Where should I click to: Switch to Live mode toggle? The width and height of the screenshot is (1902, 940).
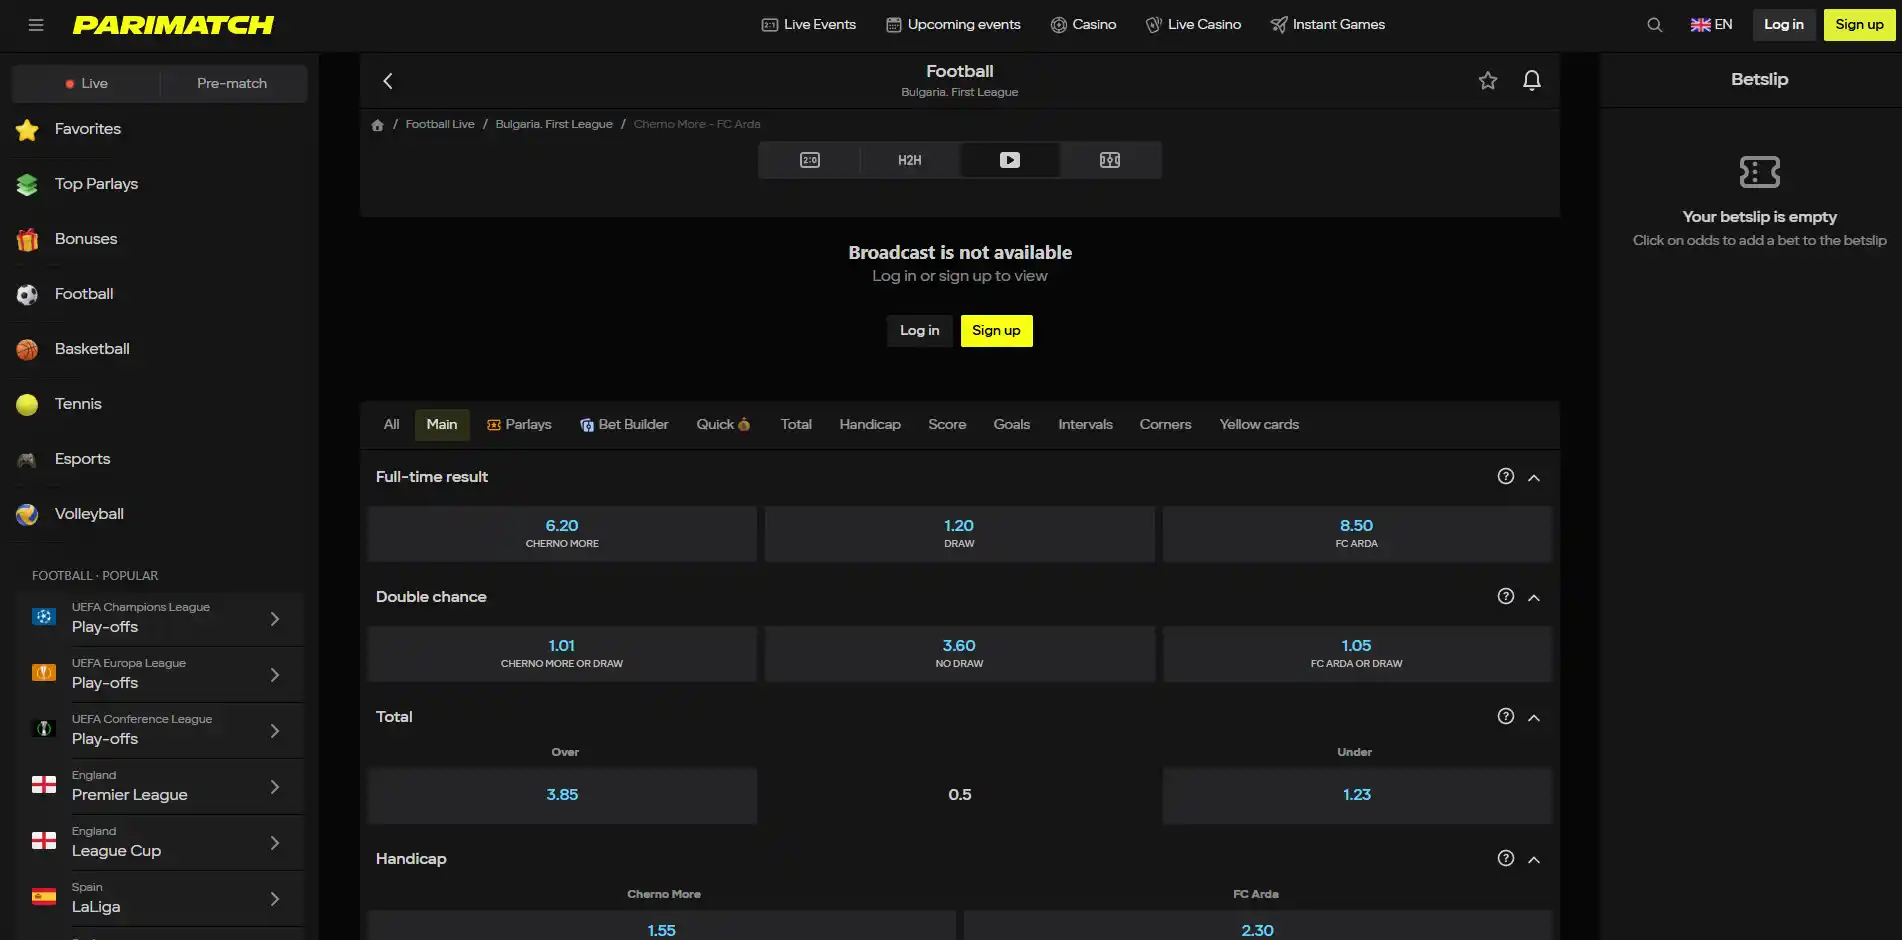(x=86, y=84)
